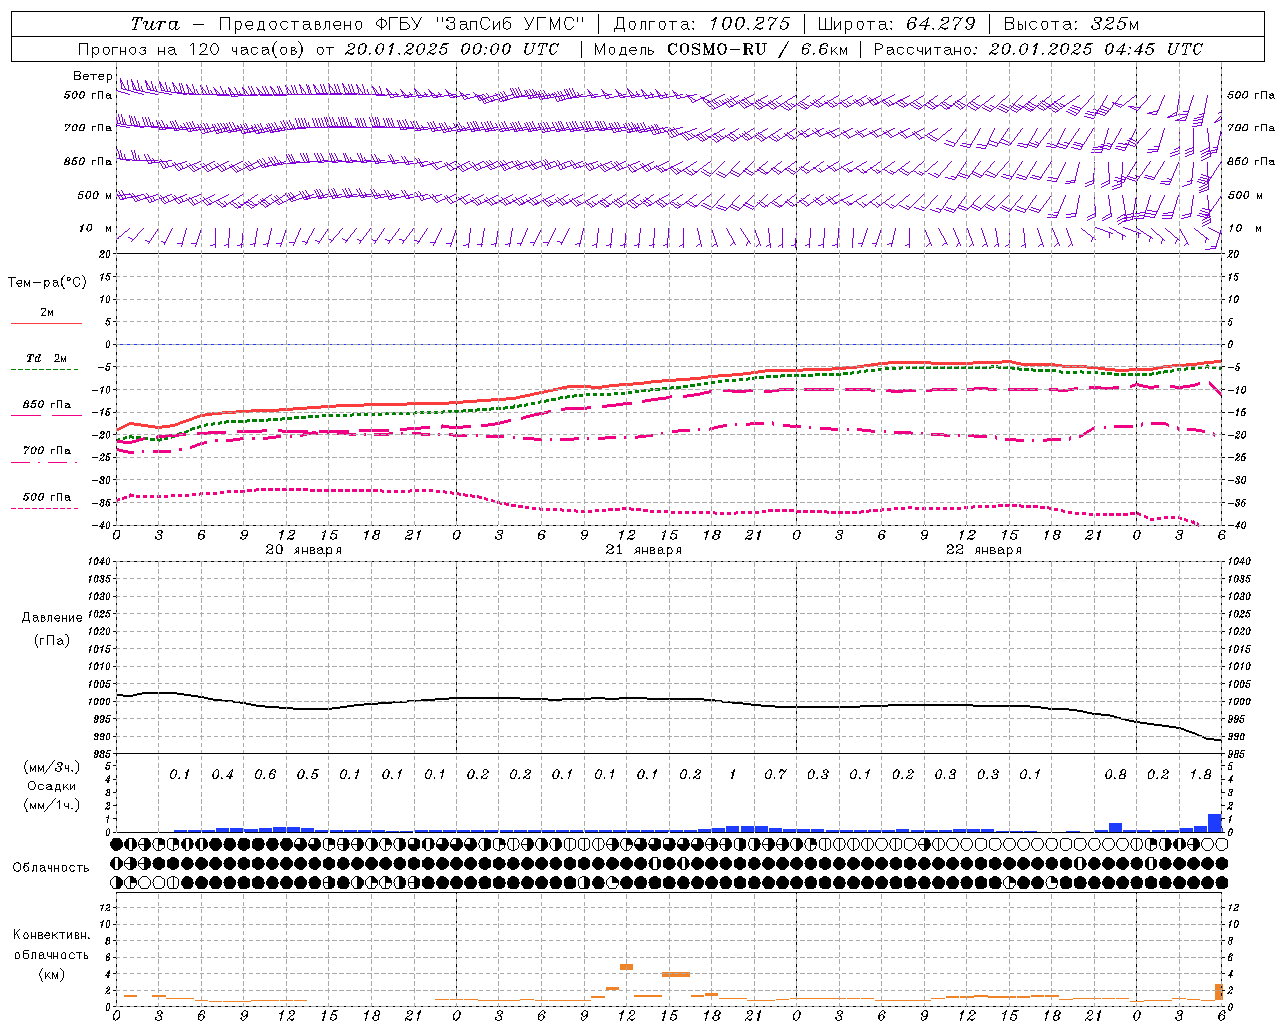Click the "Высота: 325м" elevation value
Image resolution: width=1280 pixels, height=1024 pixels.
[1071, 24]
